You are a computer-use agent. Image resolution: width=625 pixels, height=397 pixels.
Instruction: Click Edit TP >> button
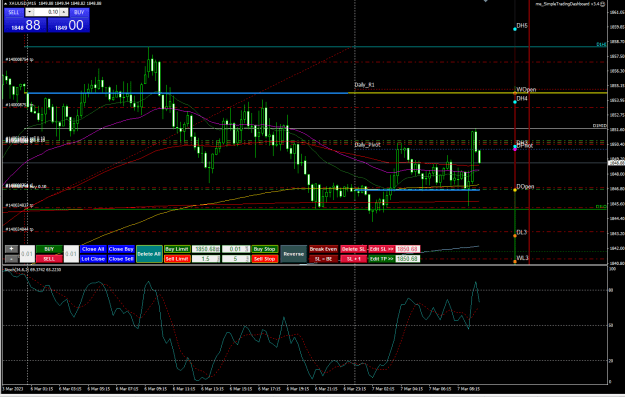381,259
